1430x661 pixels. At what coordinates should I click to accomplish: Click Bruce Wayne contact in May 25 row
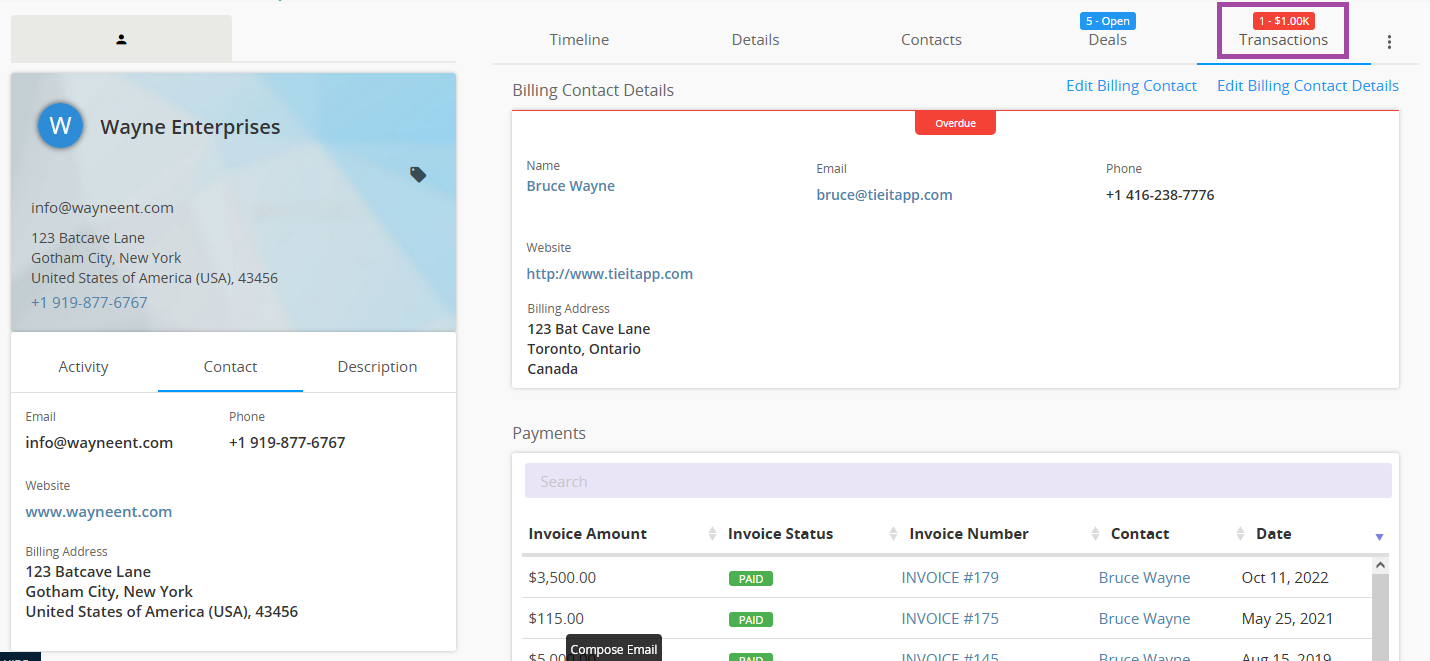tap(1144, 619)
